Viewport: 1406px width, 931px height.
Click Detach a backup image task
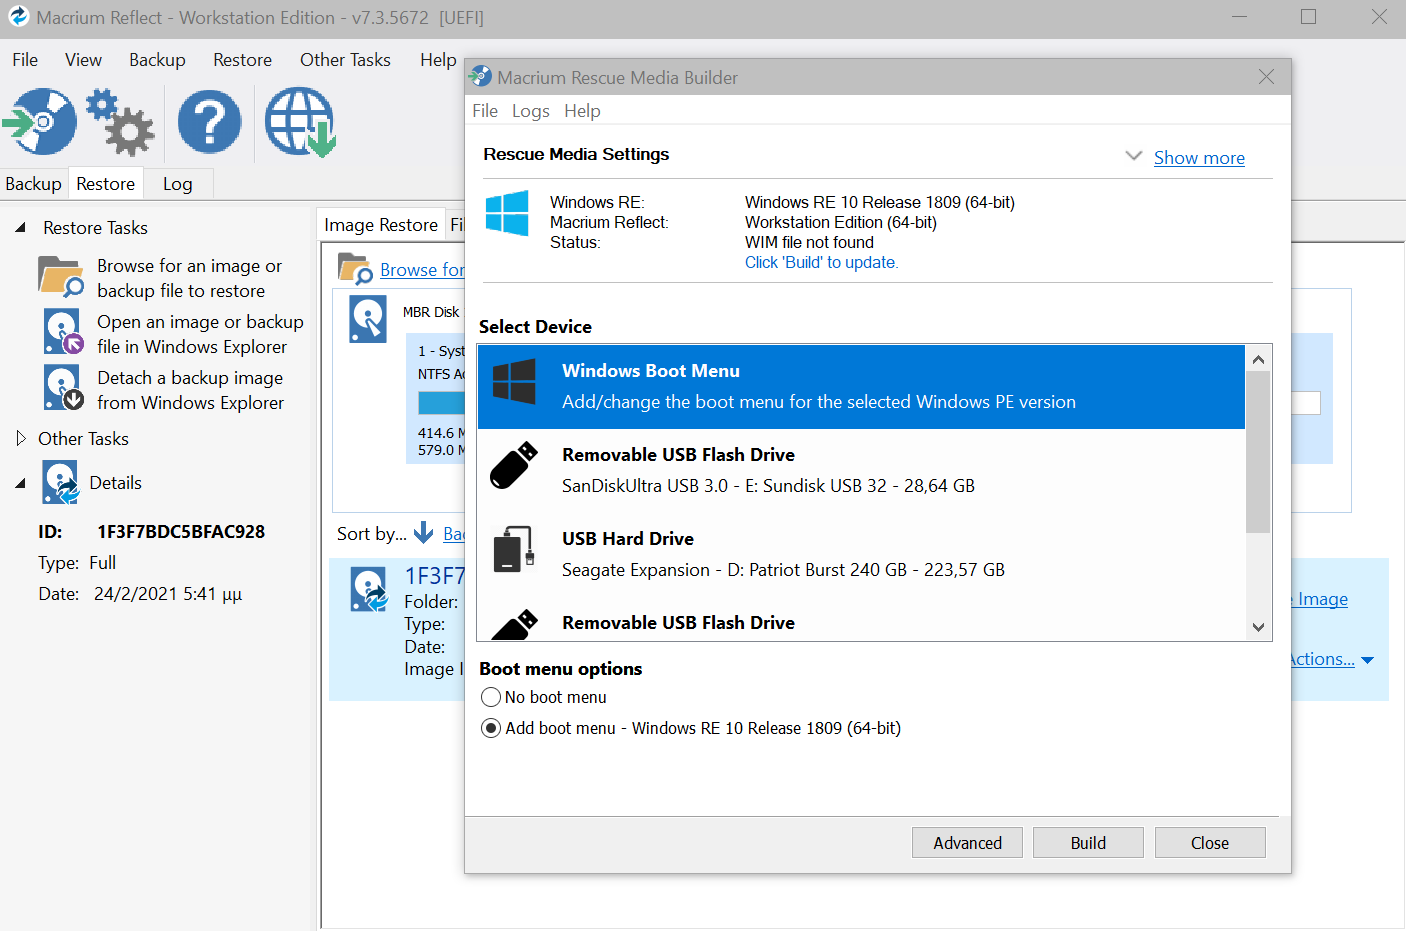pos(190,390)
